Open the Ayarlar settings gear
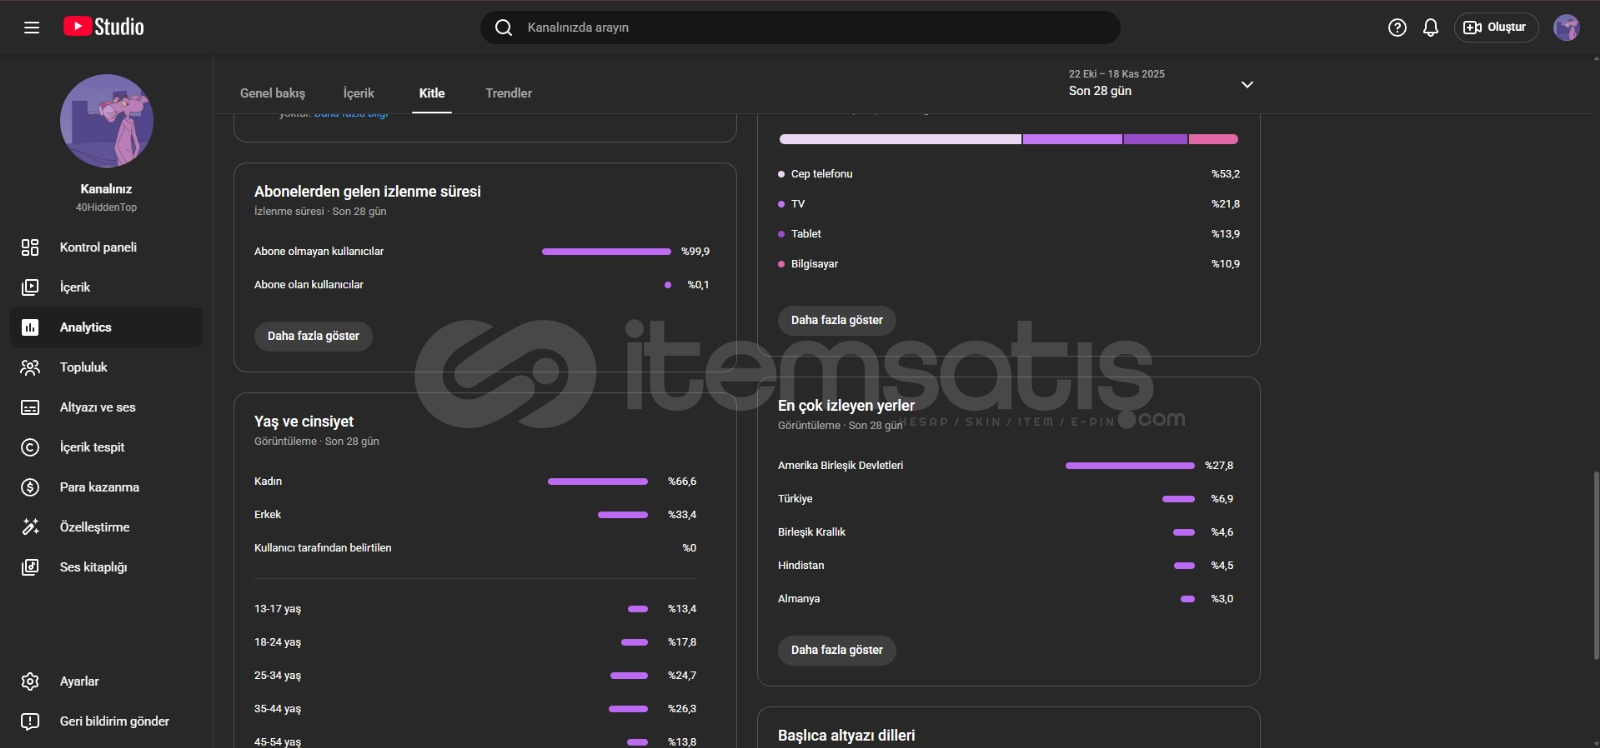Screen dimensions: 1600x748 point(30,681)
